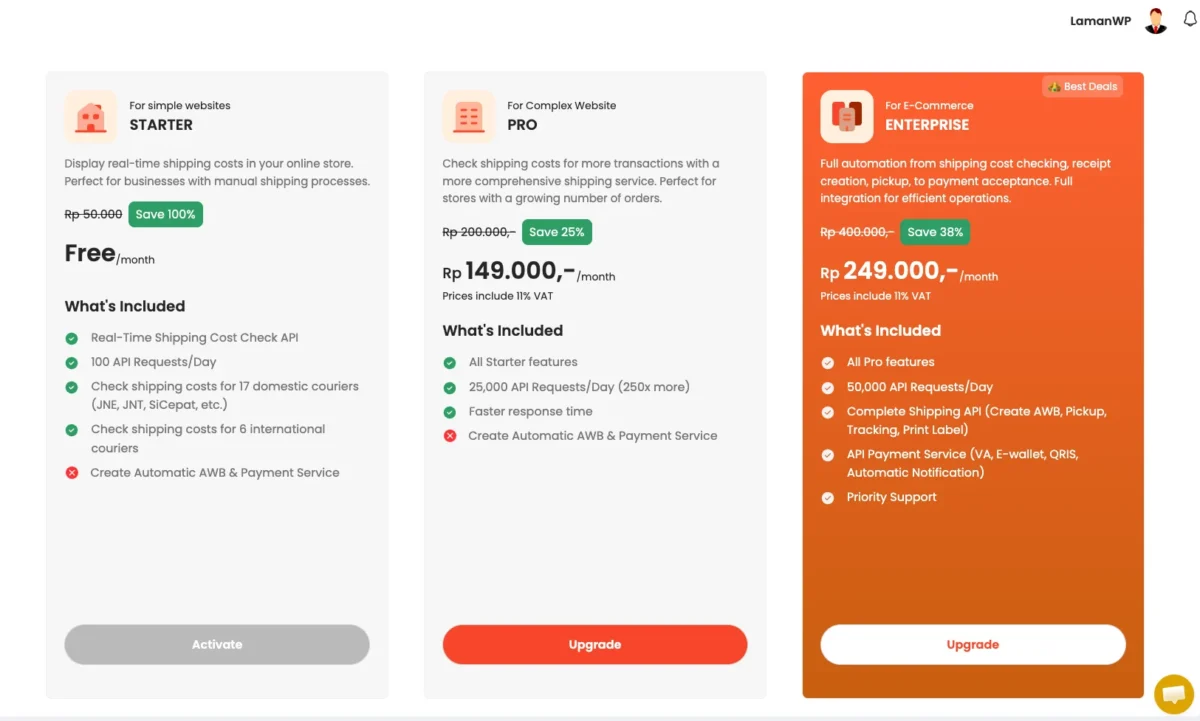
Task: Upgrade to the Enterprise plan
Action: tap(972, 644)
